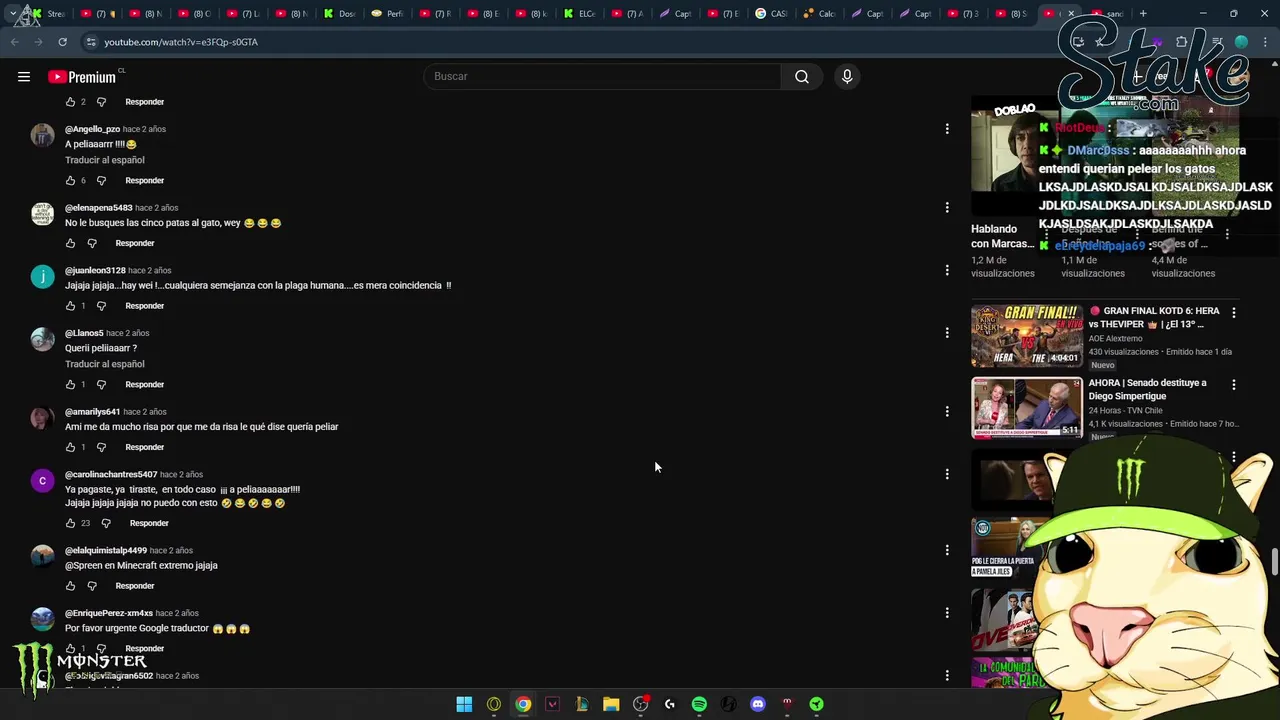Go back to previous page

14,42
